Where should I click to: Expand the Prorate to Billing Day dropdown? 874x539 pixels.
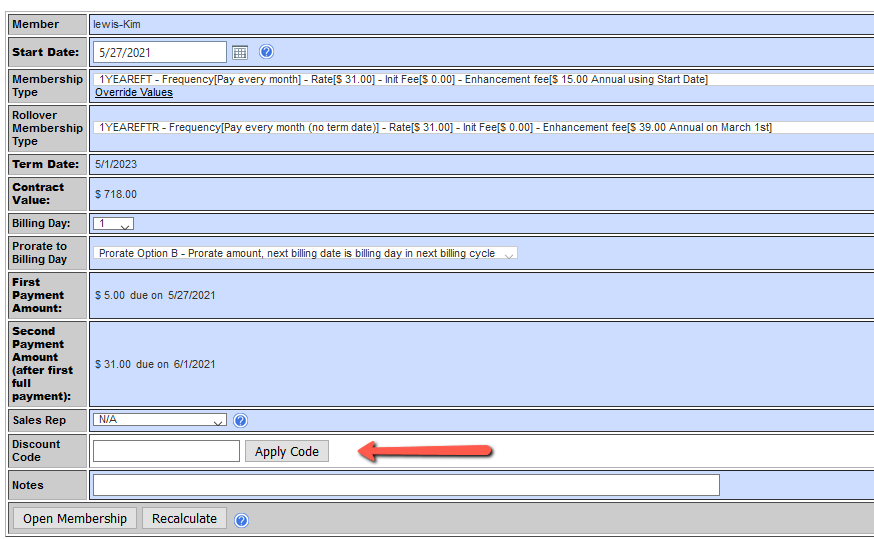coord(305,253)
